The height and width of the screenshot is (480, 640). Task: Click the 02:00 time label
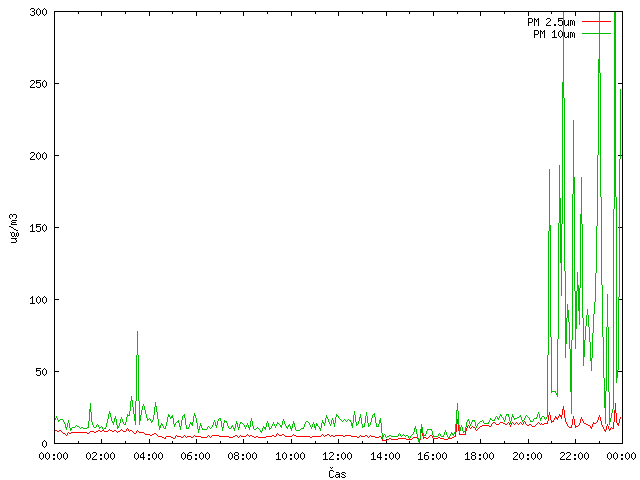100,456
